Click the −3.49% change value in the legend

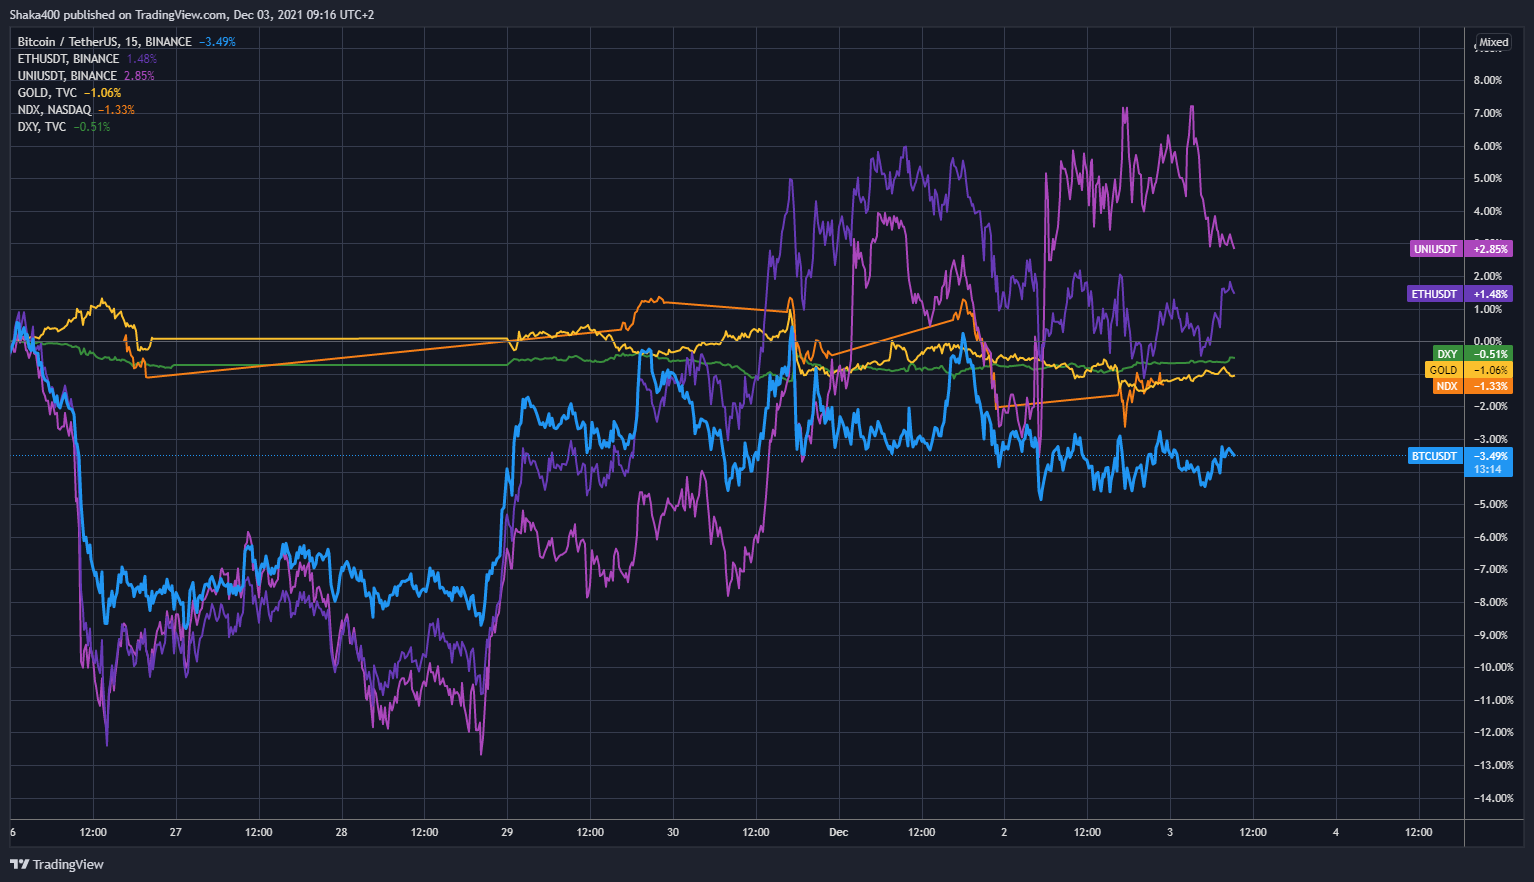[215, 41]
